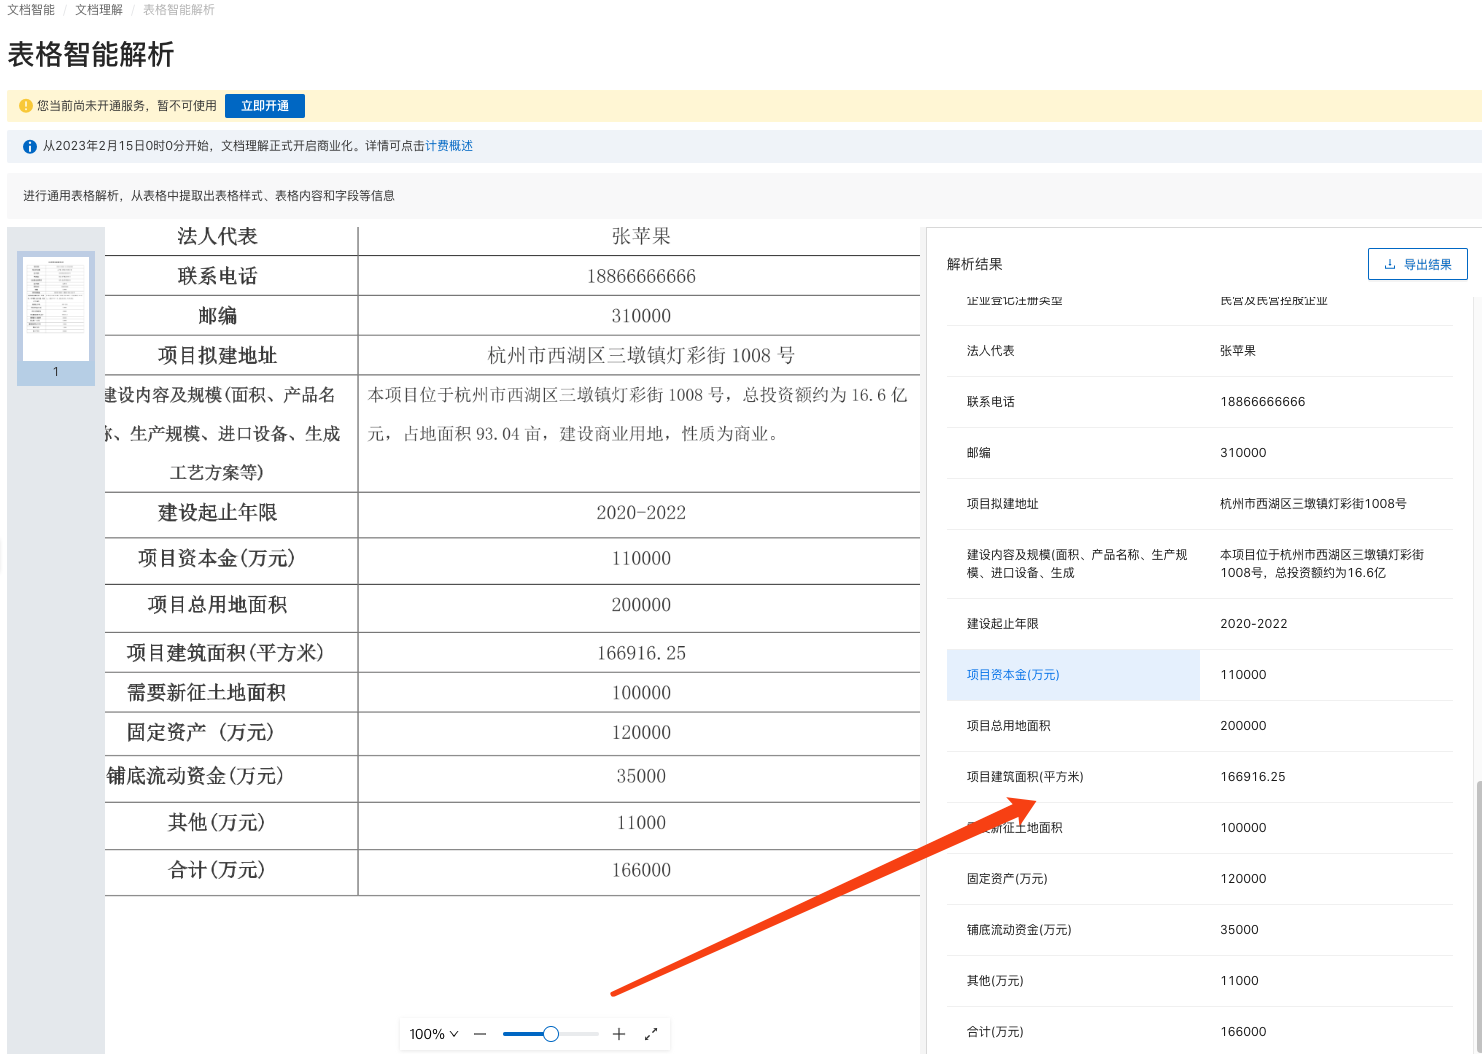
Task: Click 导出结果 export button
Action: point(1417,264)
